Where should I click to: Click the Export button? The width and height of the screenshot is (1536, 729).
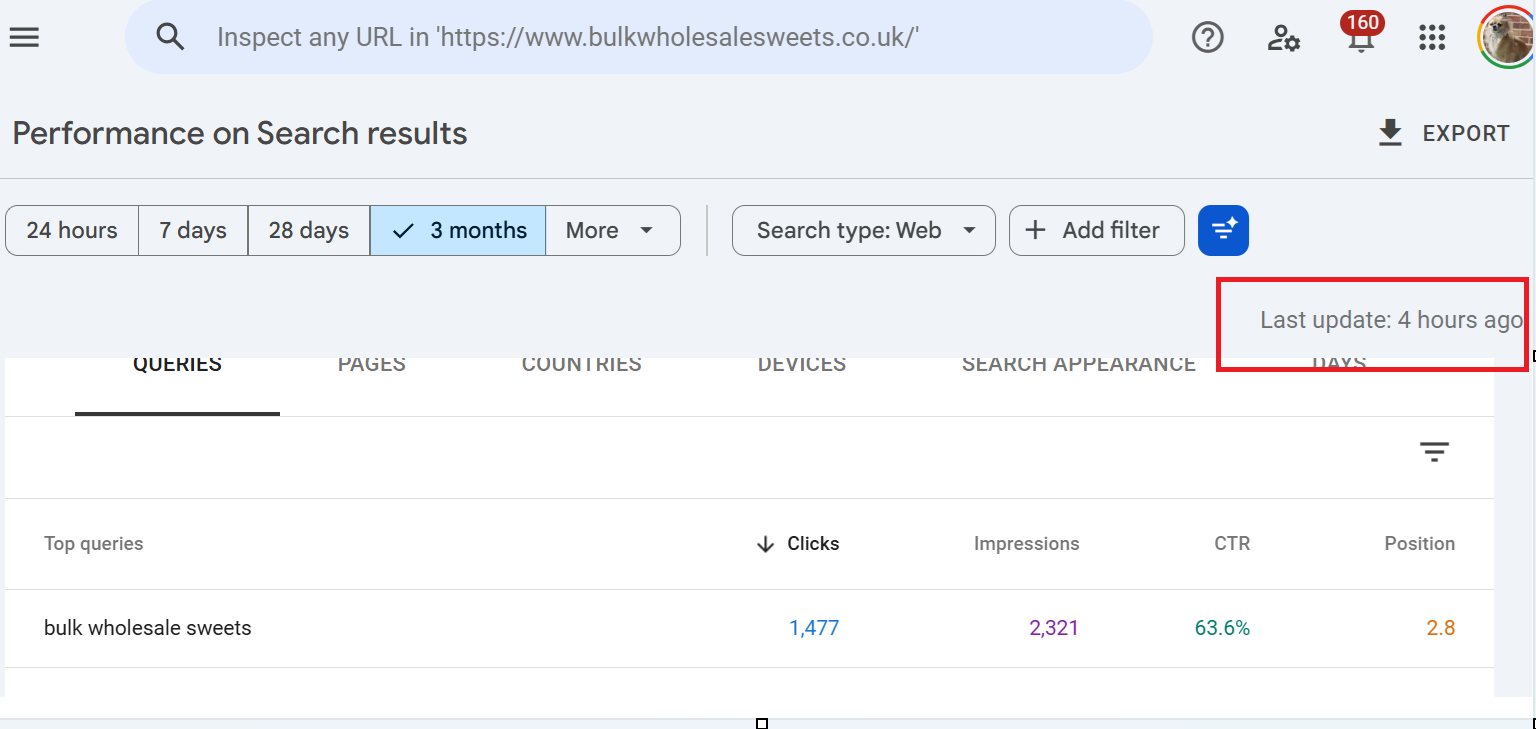tap(1443, 134)
